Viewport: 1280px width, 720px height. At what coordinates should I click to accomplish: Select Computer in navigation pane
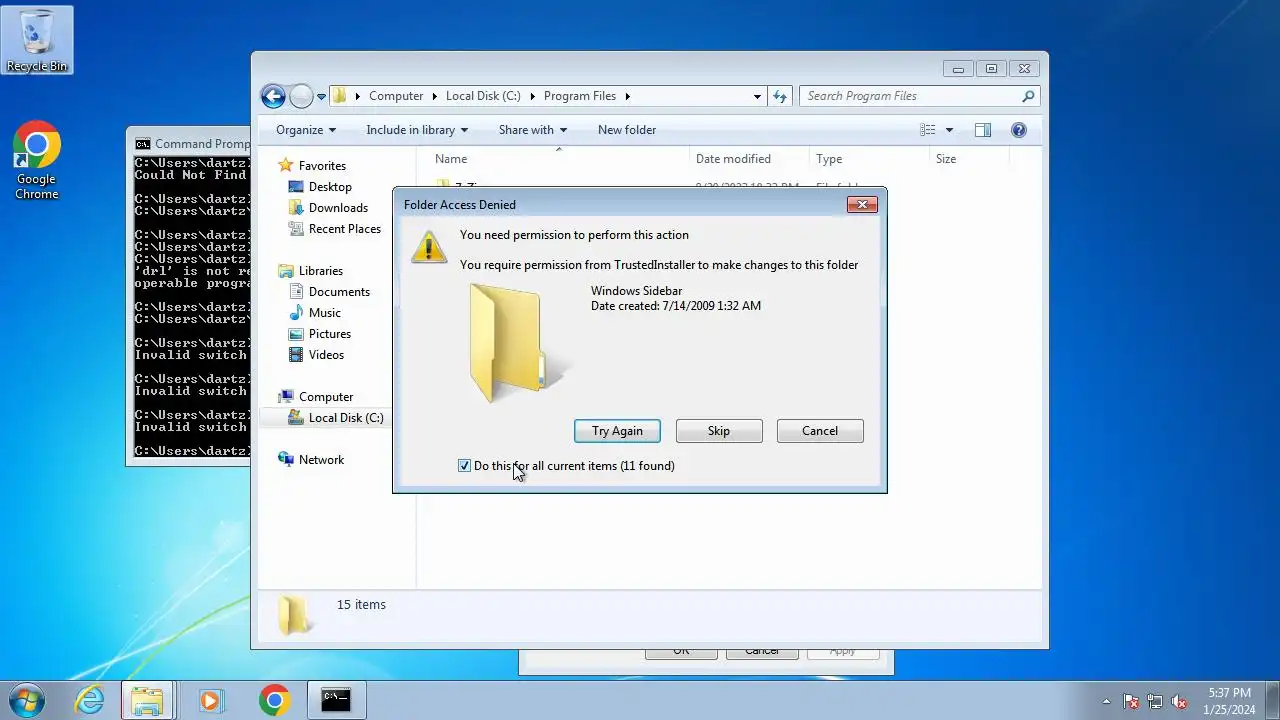click(x=326, y=397)
